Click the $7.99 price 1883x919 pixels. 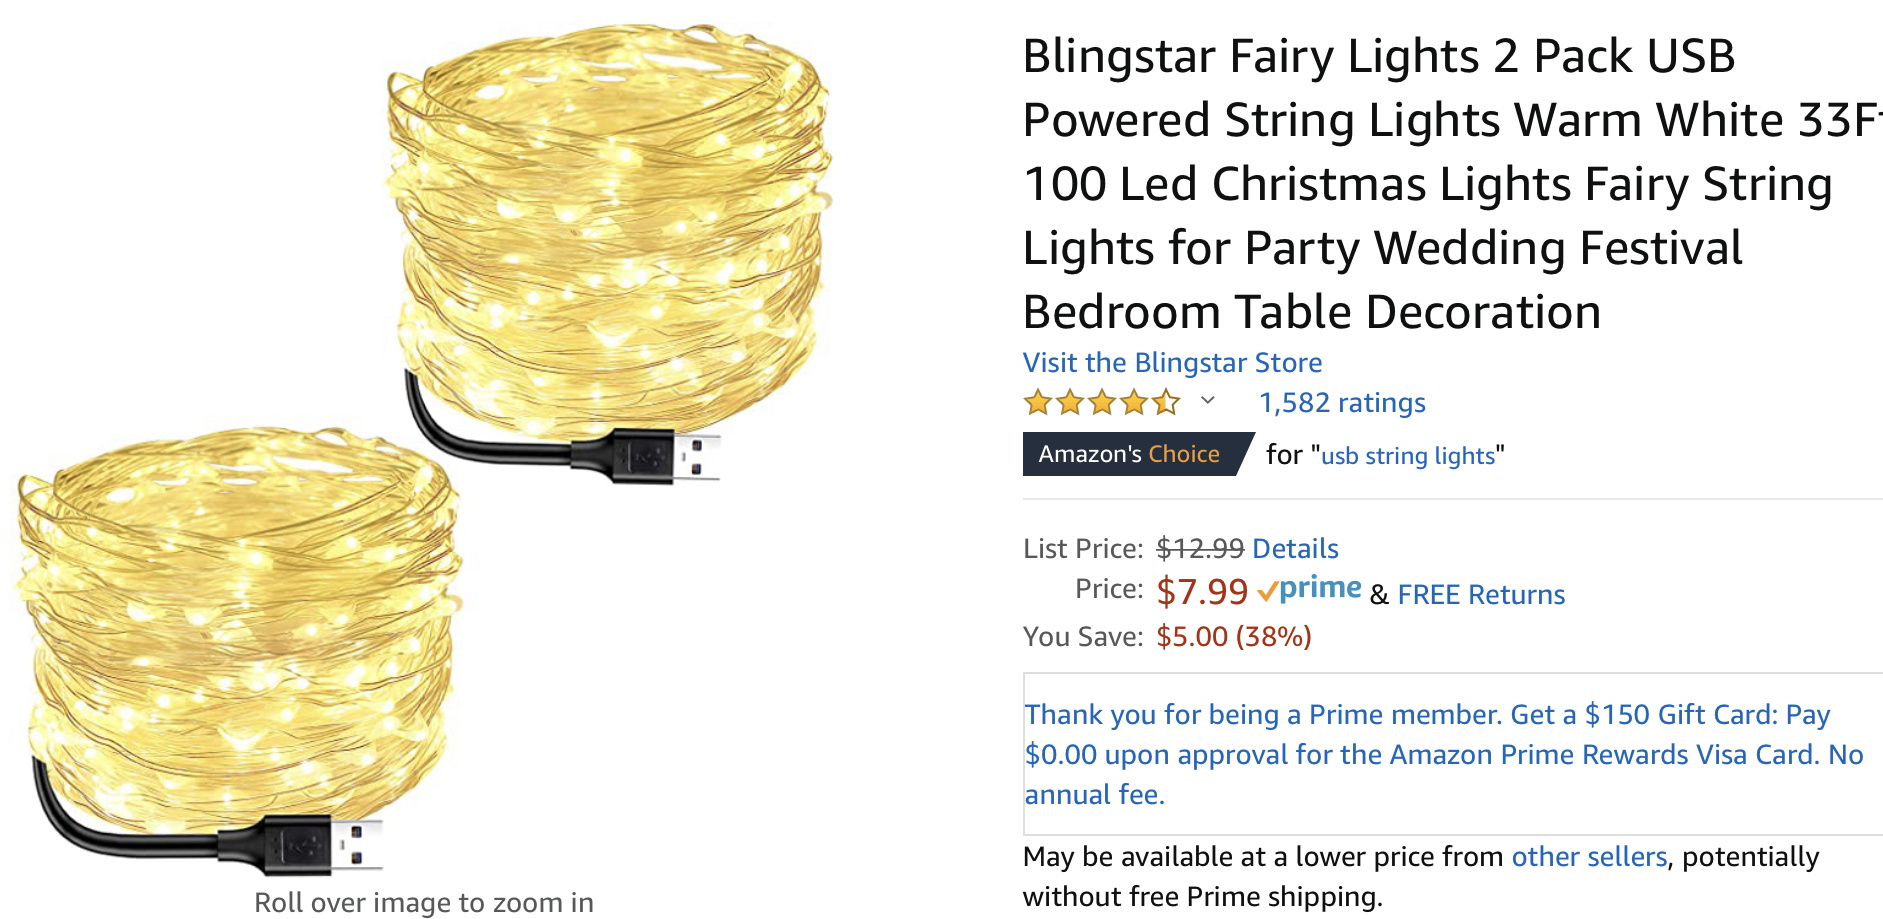[1202, 592]
